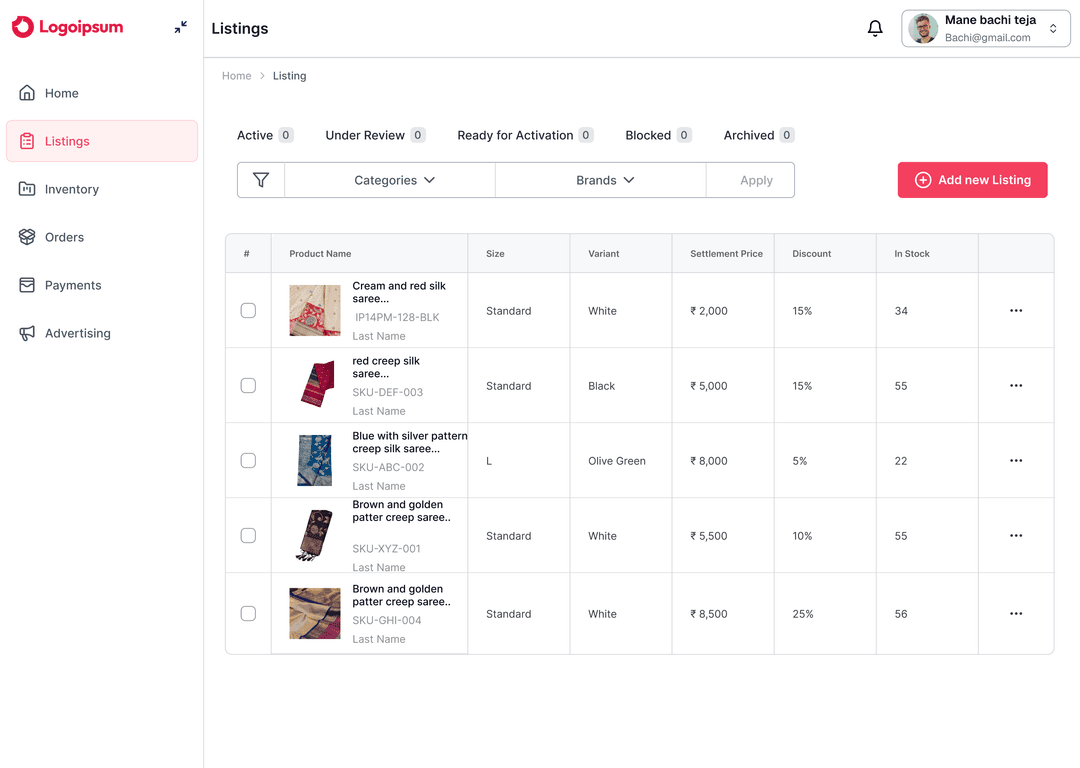Collapse the sidebar using the arrows icon

coord(180,27)
